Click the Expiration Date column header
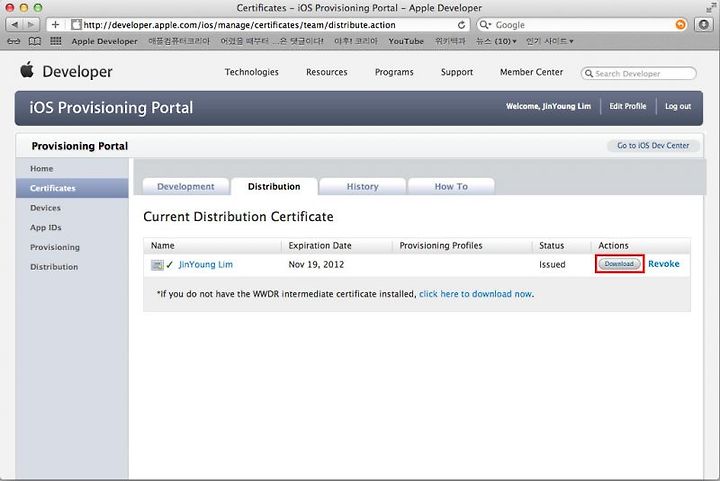 [x=320, y=246]
